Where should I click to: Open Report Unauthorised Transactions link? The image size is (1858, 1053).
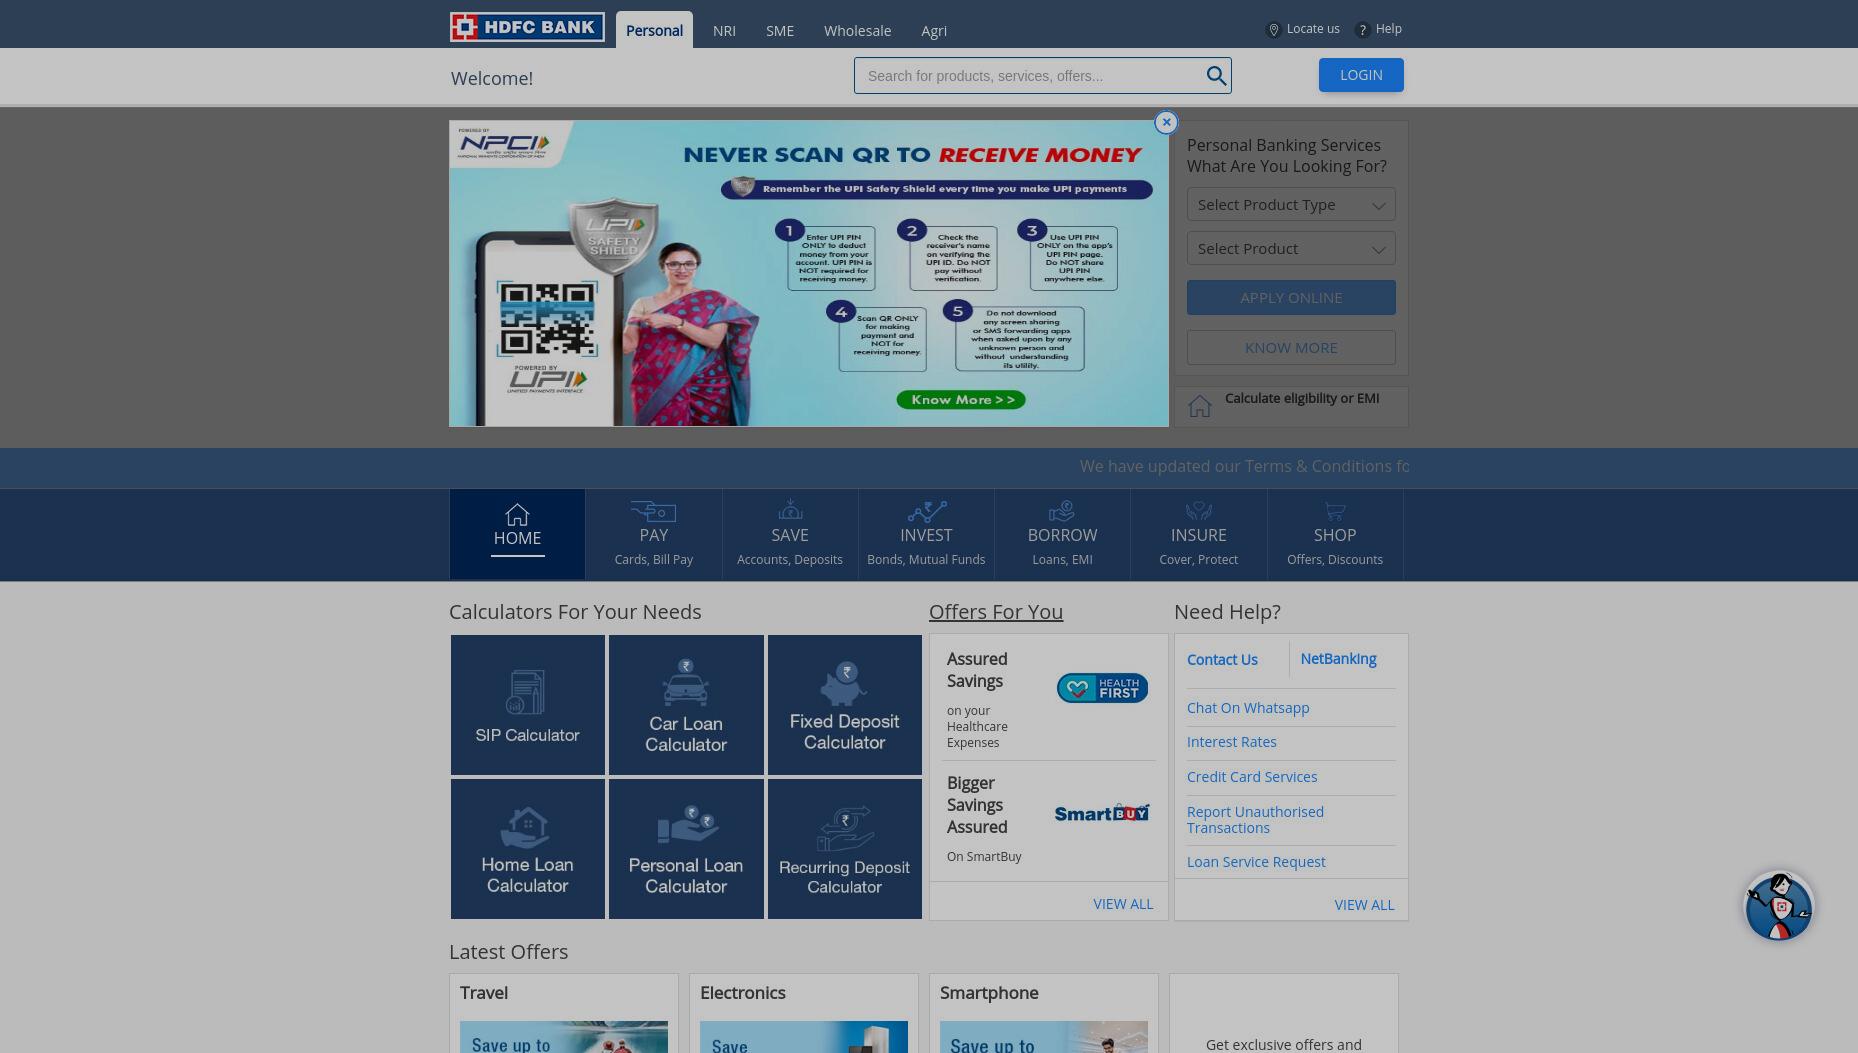pyautogui.click(x=1255, y=820)
